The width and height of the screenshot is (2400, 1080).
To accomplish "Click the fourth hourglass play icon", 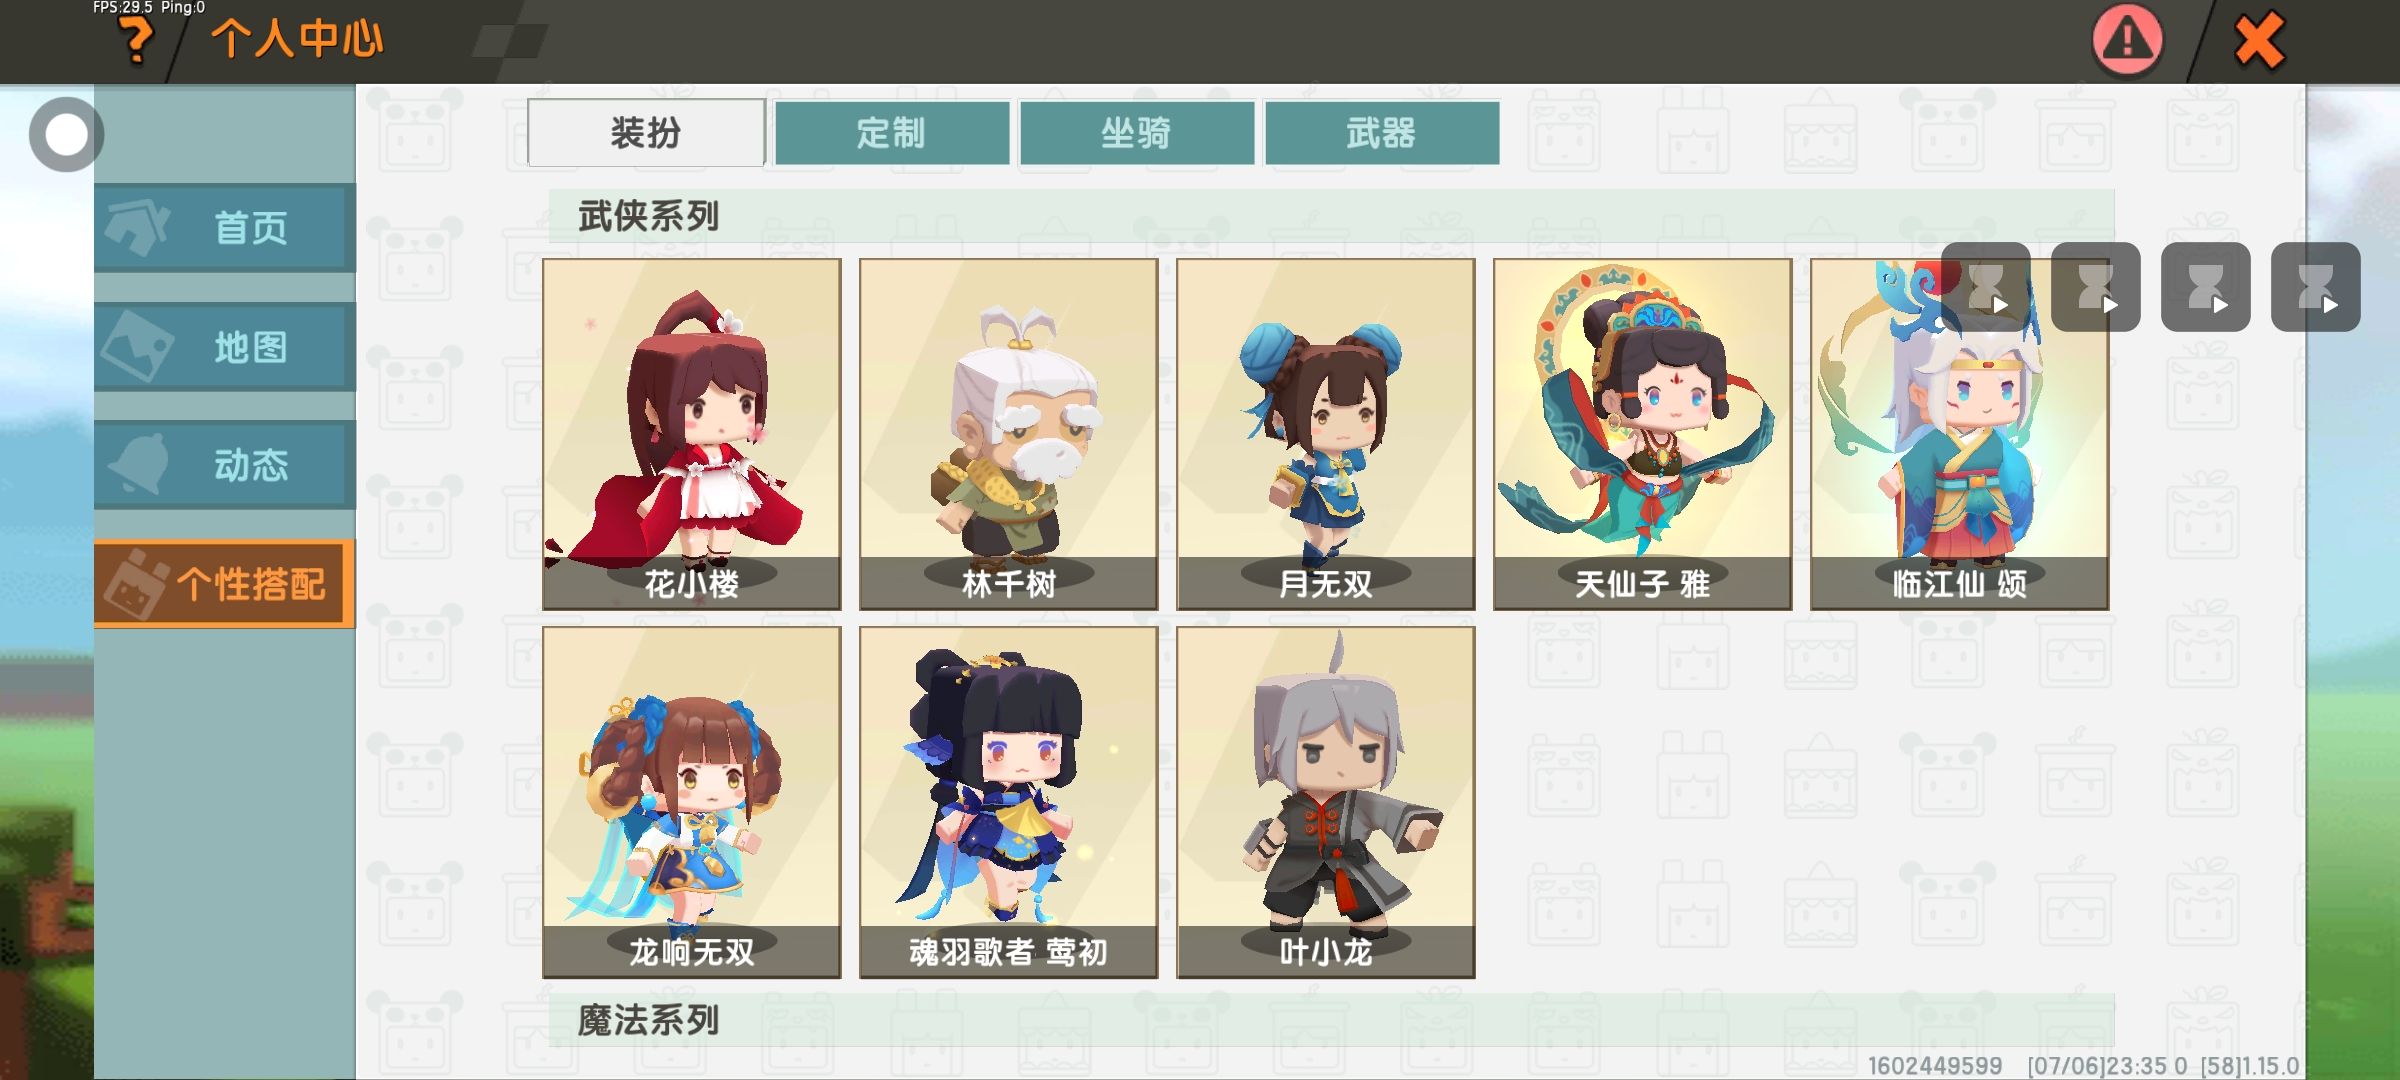I will [2316, 287].
